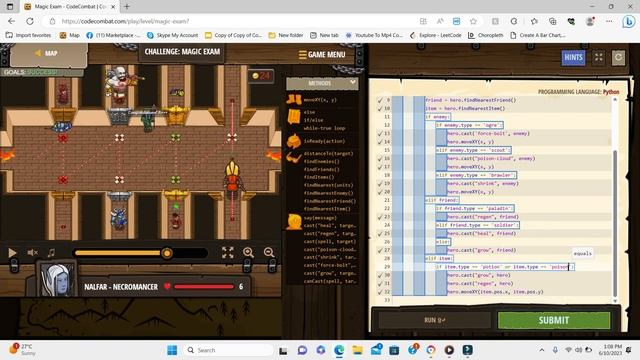Go back in the browser

[x=11, y=21]
